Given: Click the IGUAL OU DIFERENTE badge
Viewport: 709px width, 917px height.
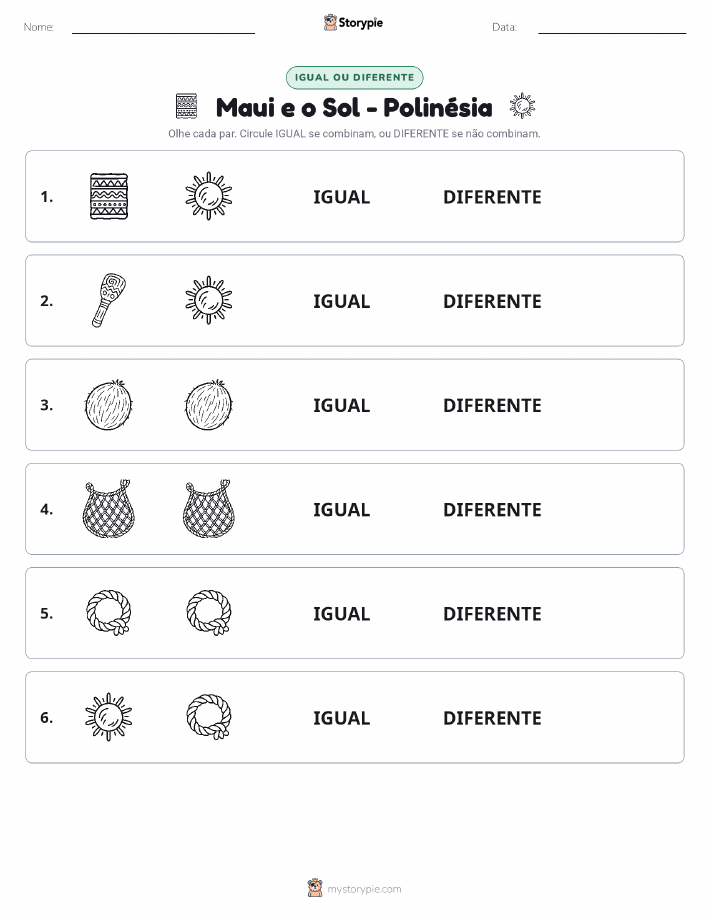Looking at the screenshot, I should (x=354, y=77).
